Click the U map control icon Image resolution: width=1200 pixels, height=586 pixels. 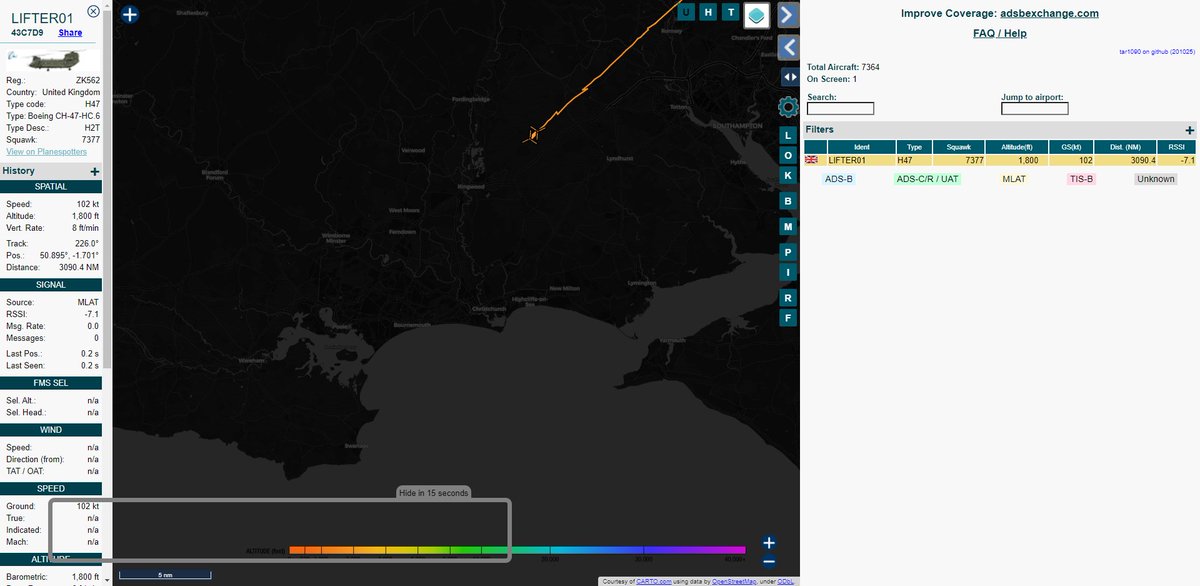(x=685, y=12)
